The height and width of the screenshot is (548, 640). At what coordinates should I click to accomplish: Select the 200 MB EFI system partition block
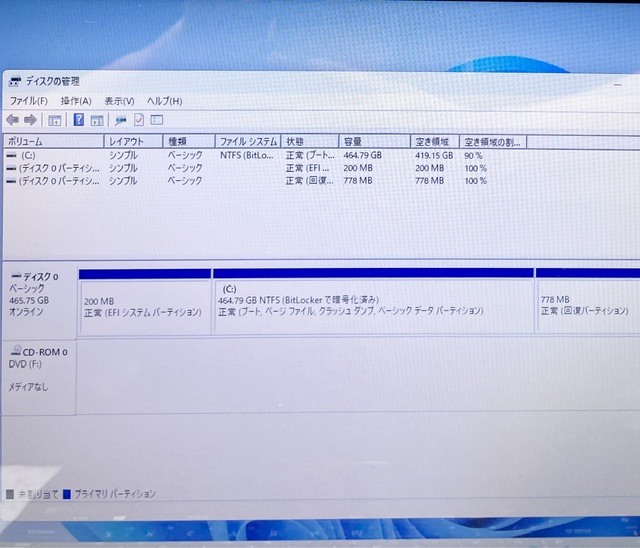click(145, 302)
